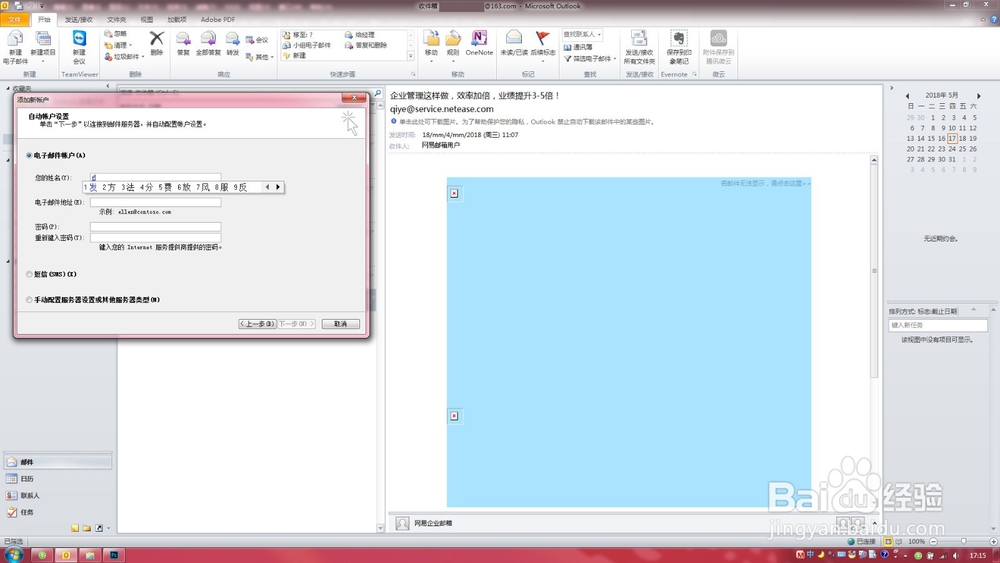The height and width of the screenshot is (563, 1000).
Task: Select date 17 in the calendar
Action: pyautogui.click(x=952, y=138)
